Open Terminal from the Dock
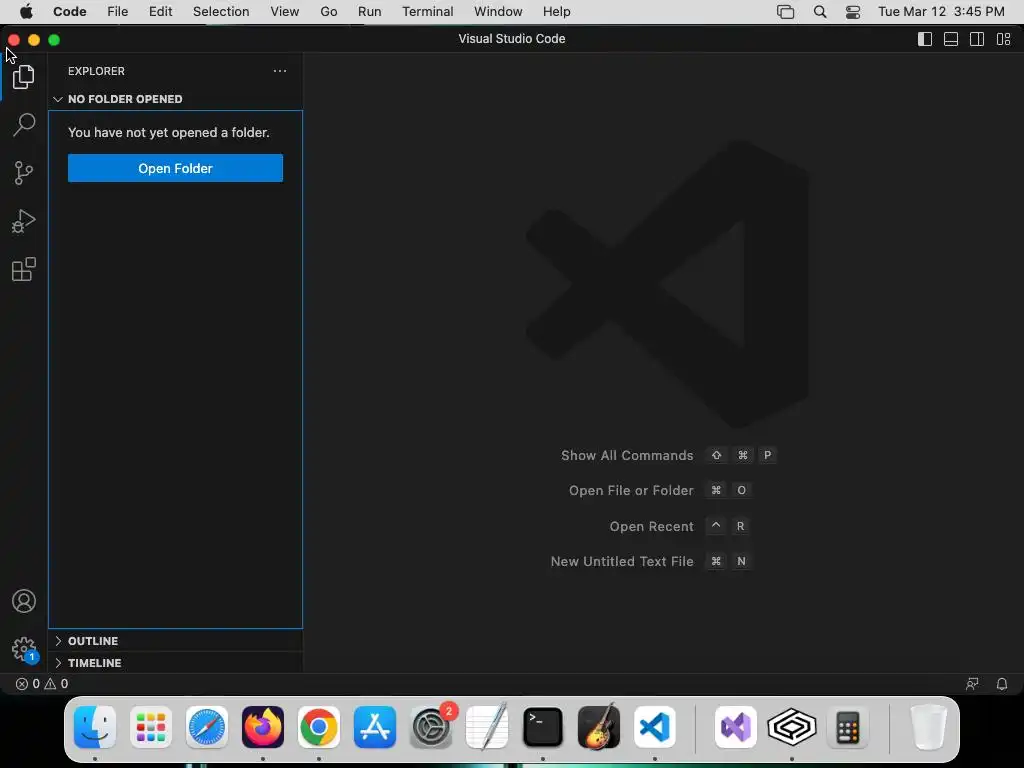 pos(543,727)
